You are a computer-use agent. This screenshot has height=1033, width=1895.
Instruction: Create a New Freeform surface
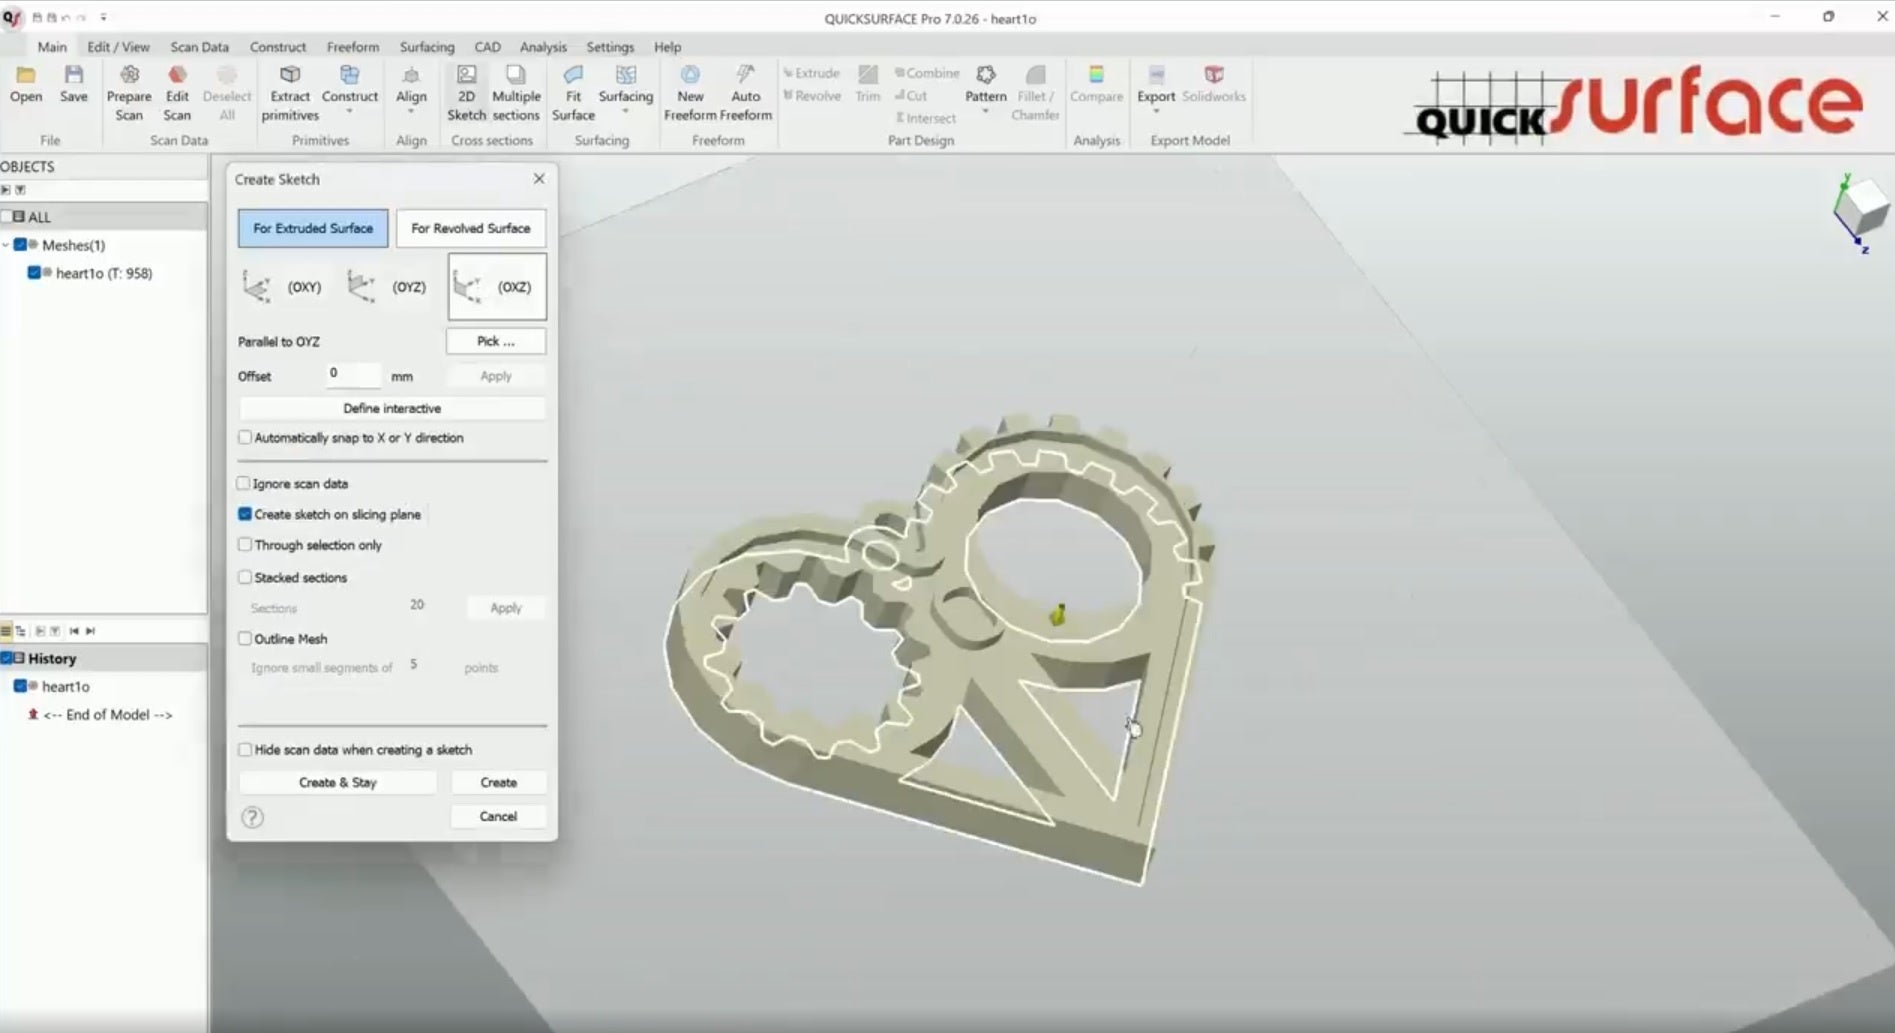point(690,93)
